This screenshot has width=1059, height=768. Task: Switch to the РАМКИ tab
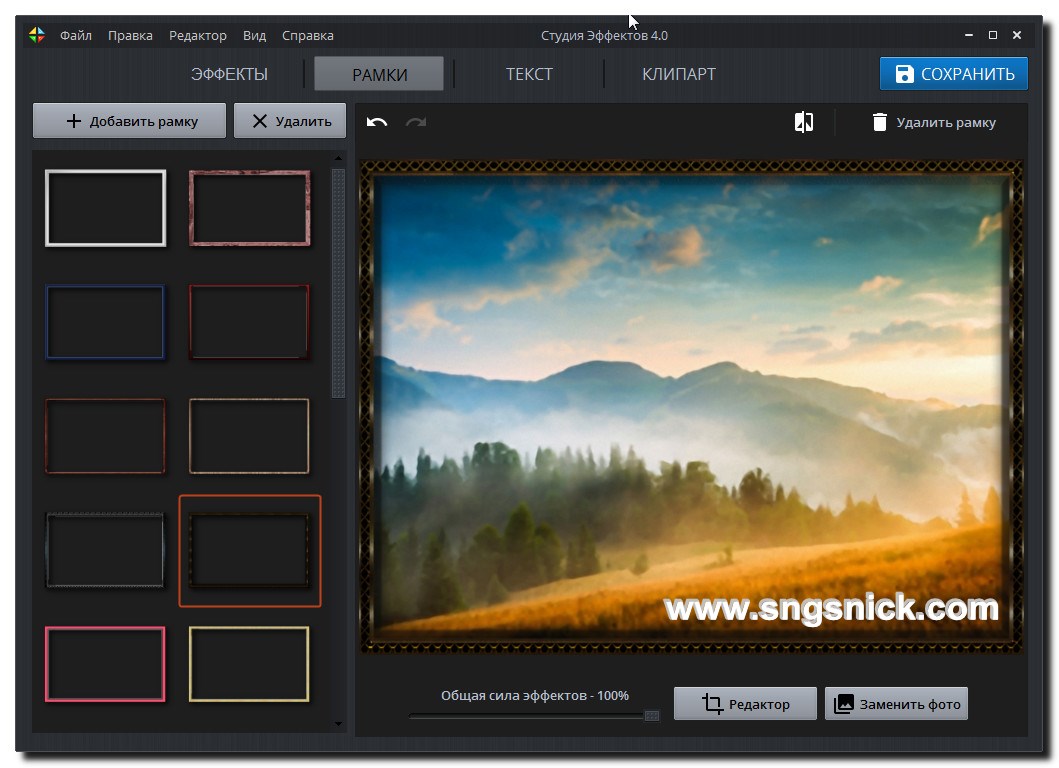[x=380, y=74]
